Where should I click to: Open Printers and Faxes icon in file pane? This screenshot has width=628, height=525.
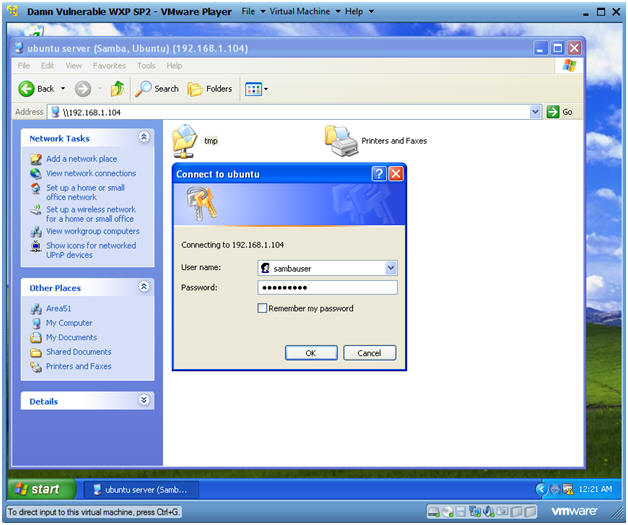pyautogui.click(x=341, y=141)
